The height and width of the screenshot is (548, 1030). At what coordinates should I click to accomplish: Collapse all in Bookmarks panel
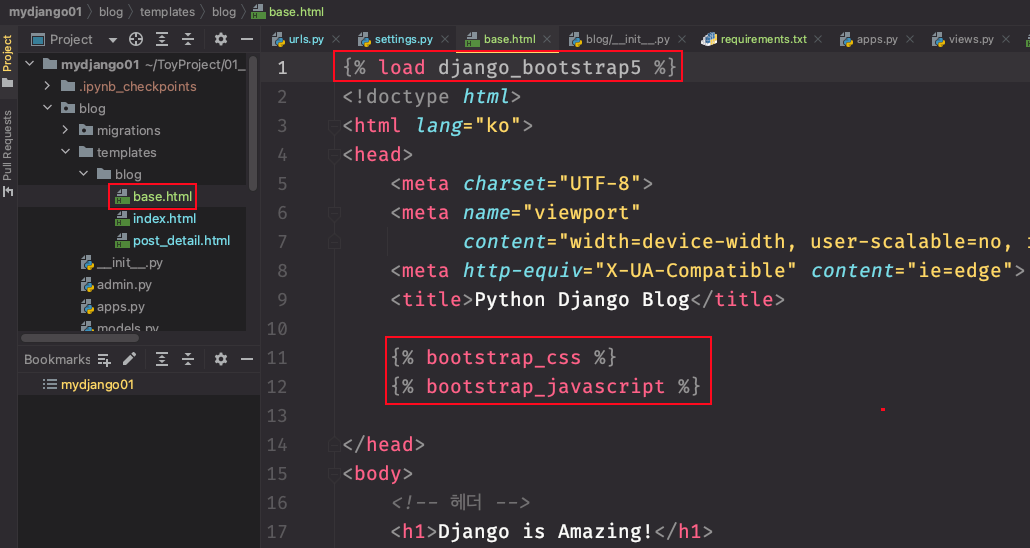188,359
